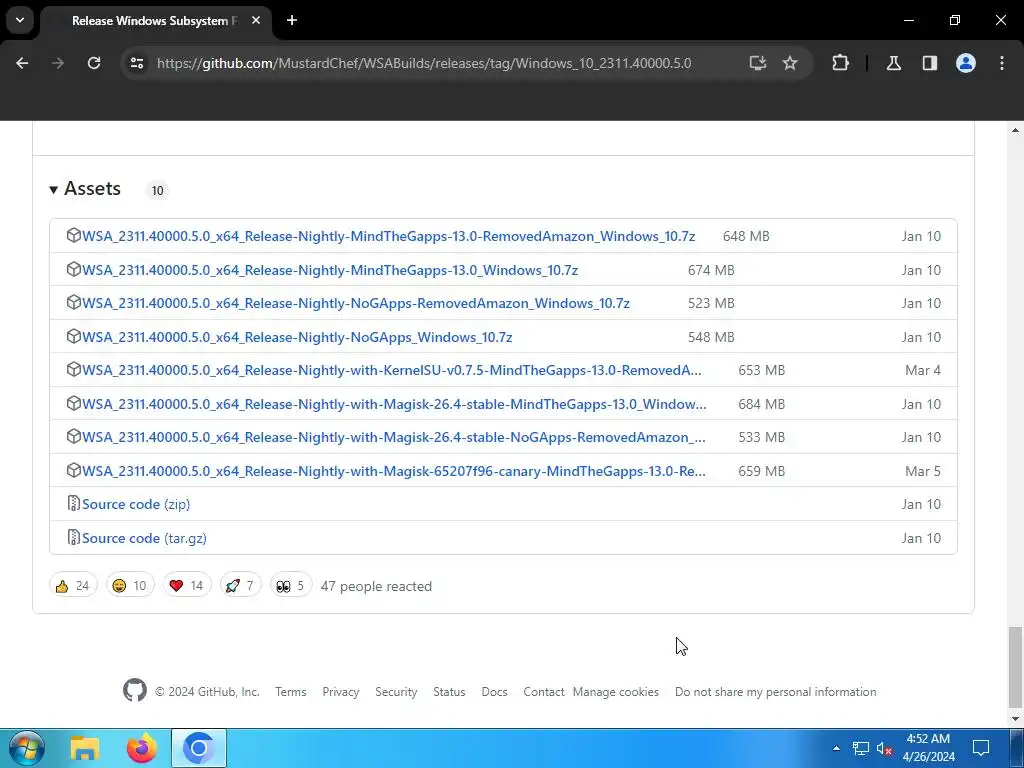The width and height of the screenshot is (1024, 768).
Task: Click package icon of the 659 MB asset
Action: click(x=74, y=470)
